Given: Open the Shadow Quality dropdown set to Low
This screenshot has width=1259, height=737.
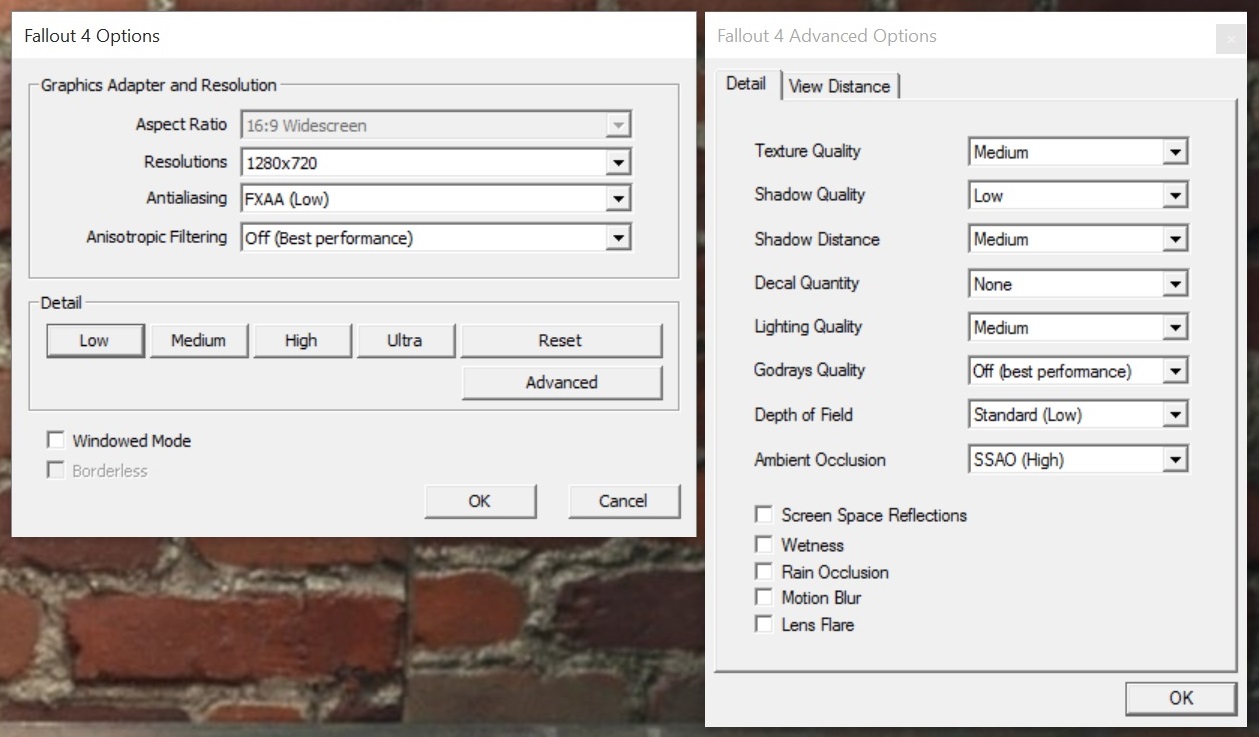Looking at the screenshot, I should 1079,196.
